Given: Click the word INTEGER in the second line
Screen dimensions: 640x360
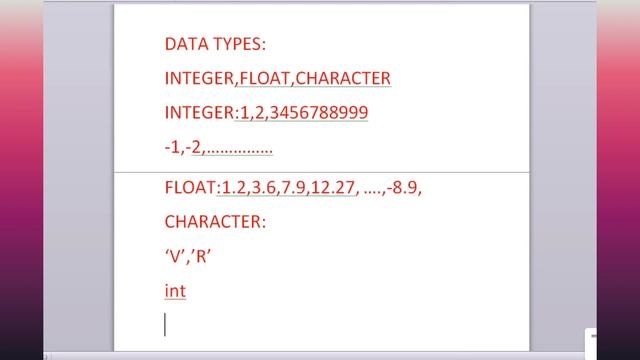Looking at the screenshot, I should pyautogui.click(x=199, y=78).
